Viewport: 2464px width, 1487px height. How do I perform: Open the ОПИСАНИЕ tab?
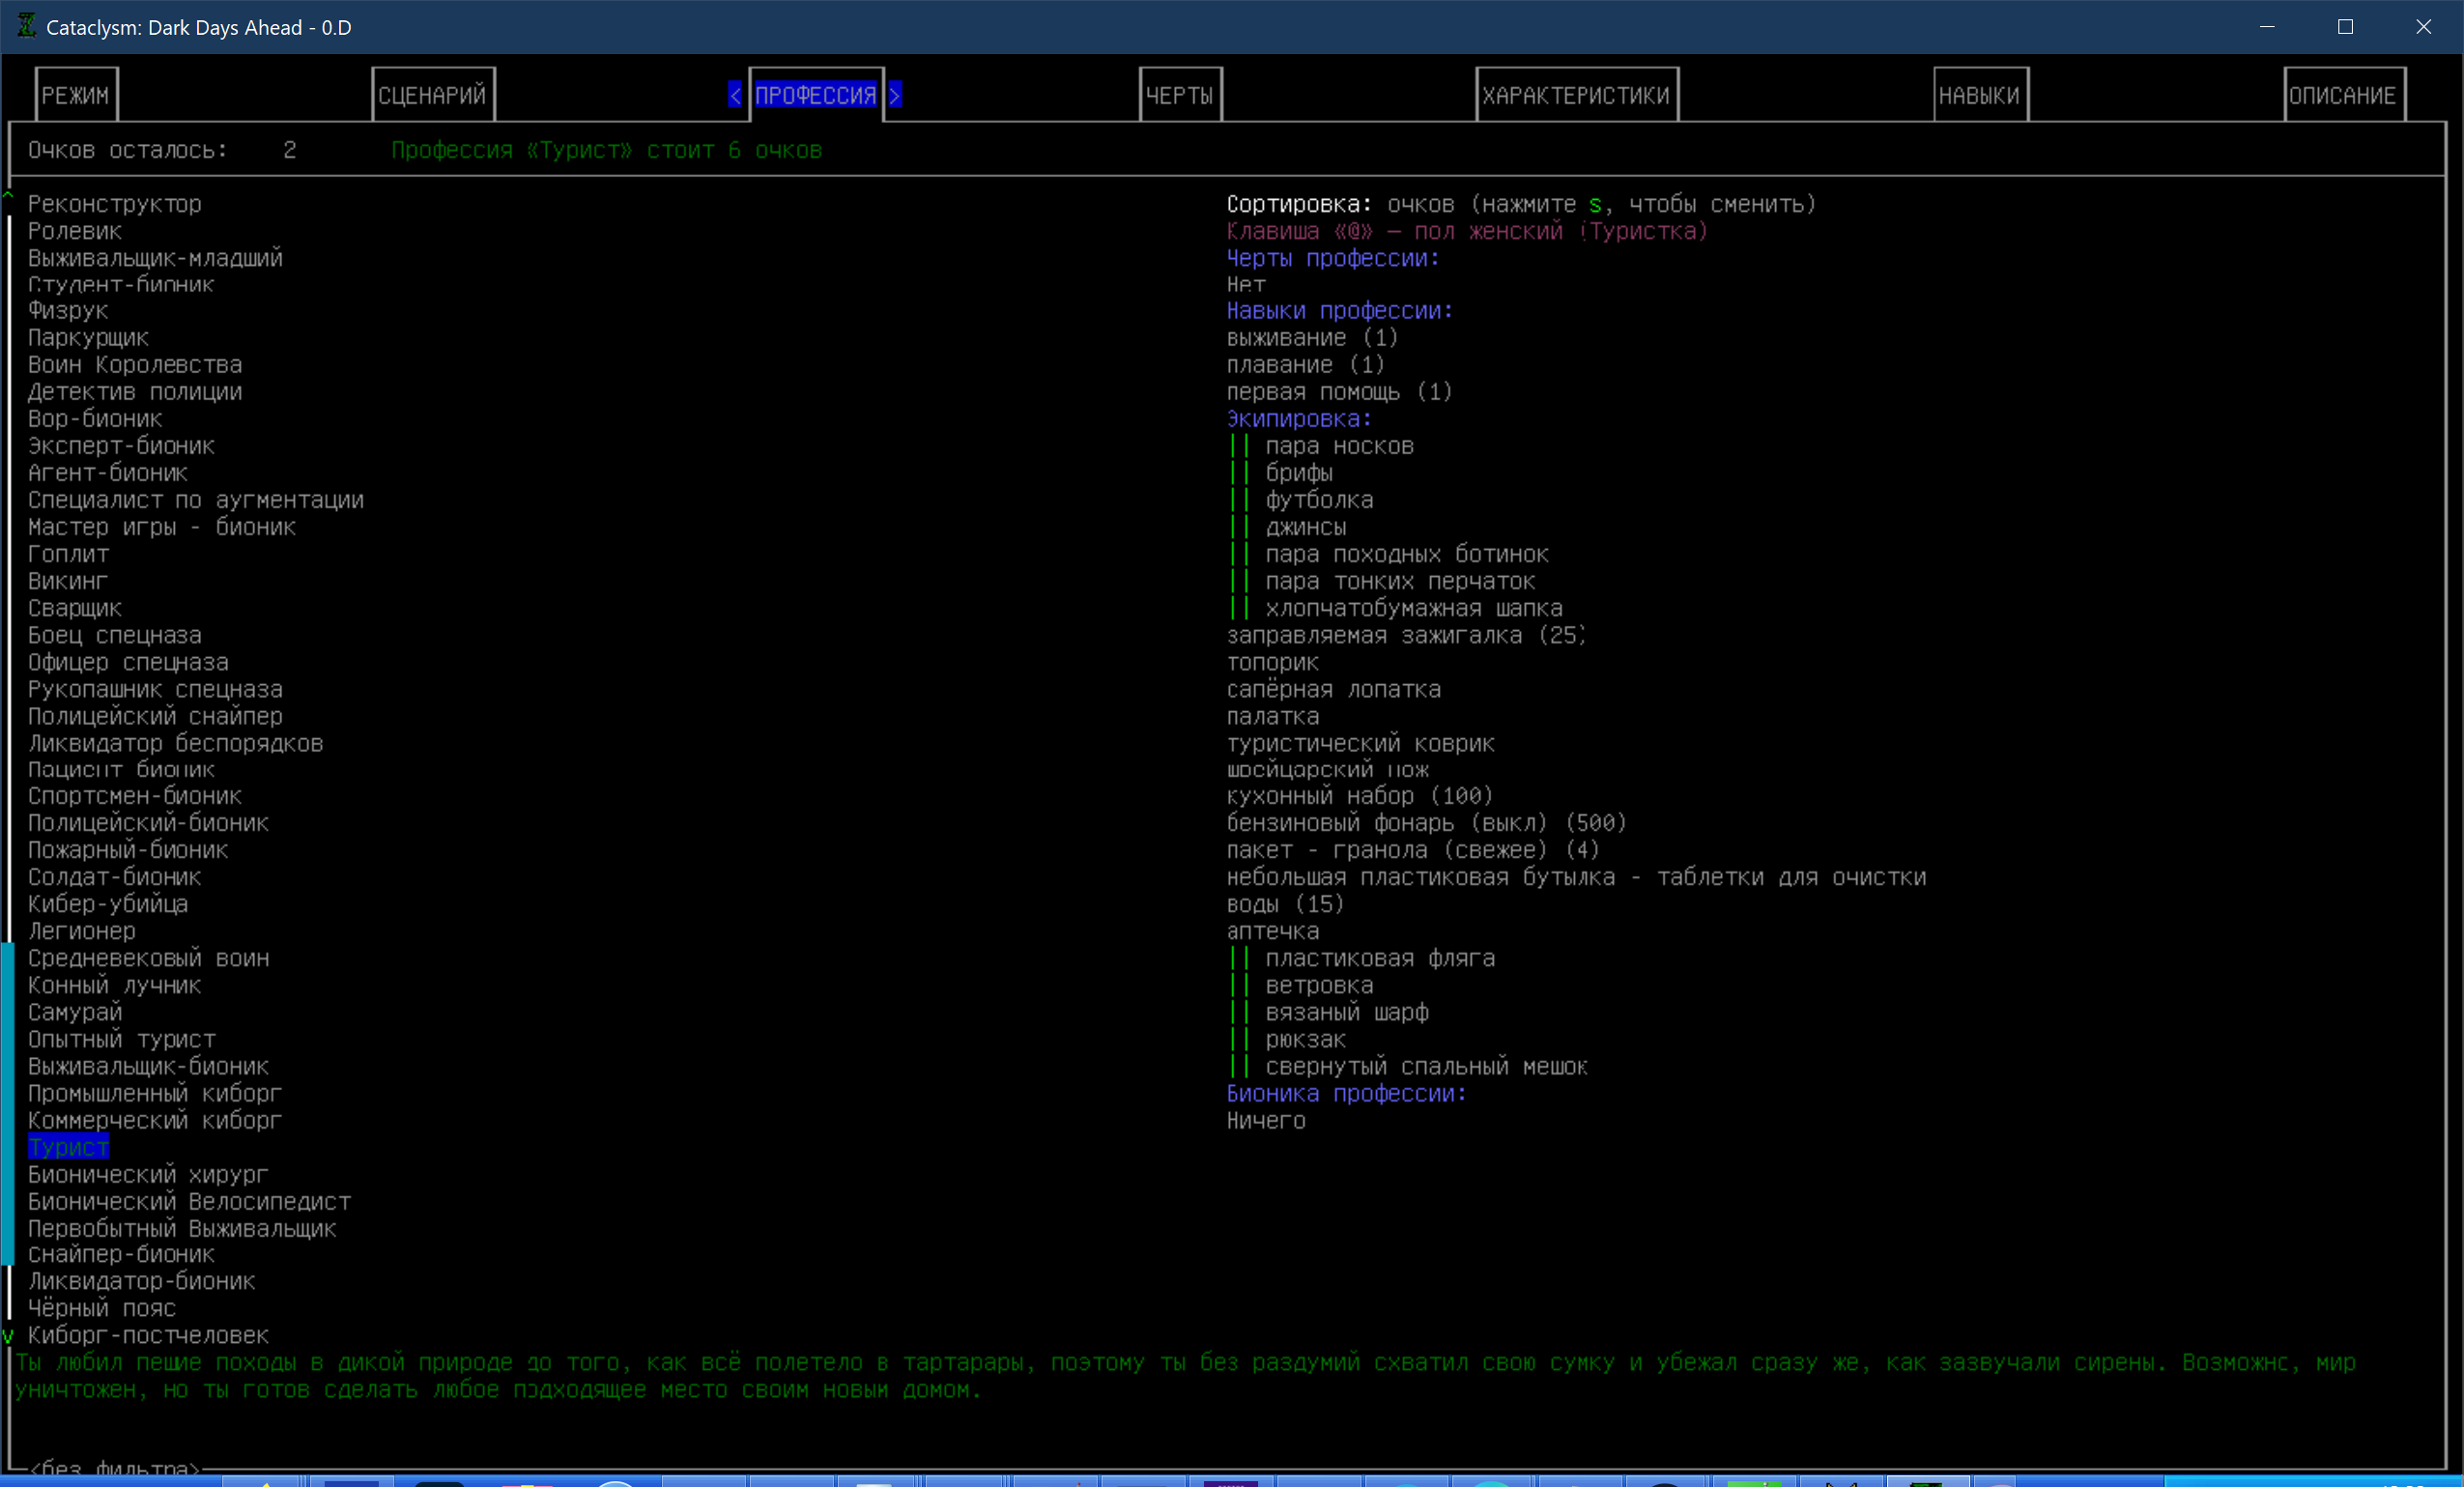[x=2343, y=95]
